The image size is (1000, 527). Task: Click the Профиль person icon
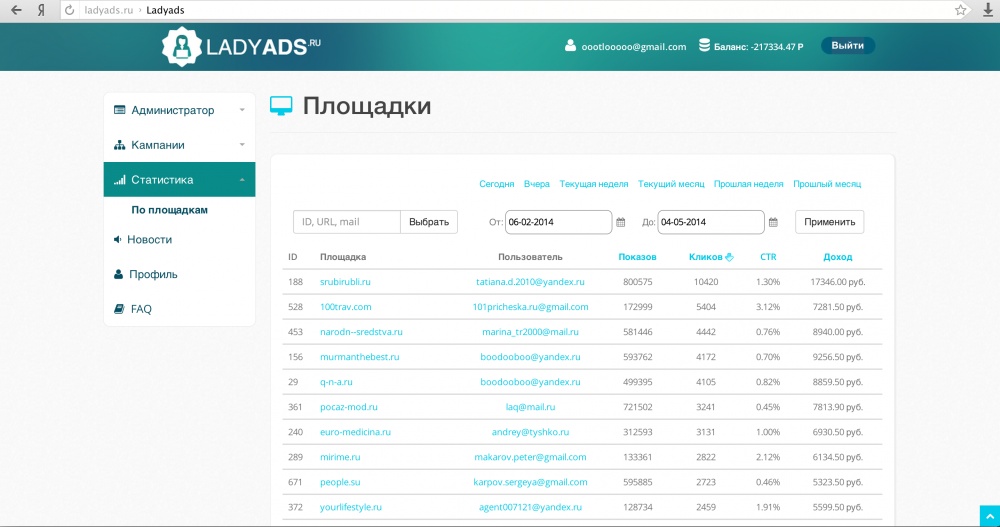pos(118,274)
